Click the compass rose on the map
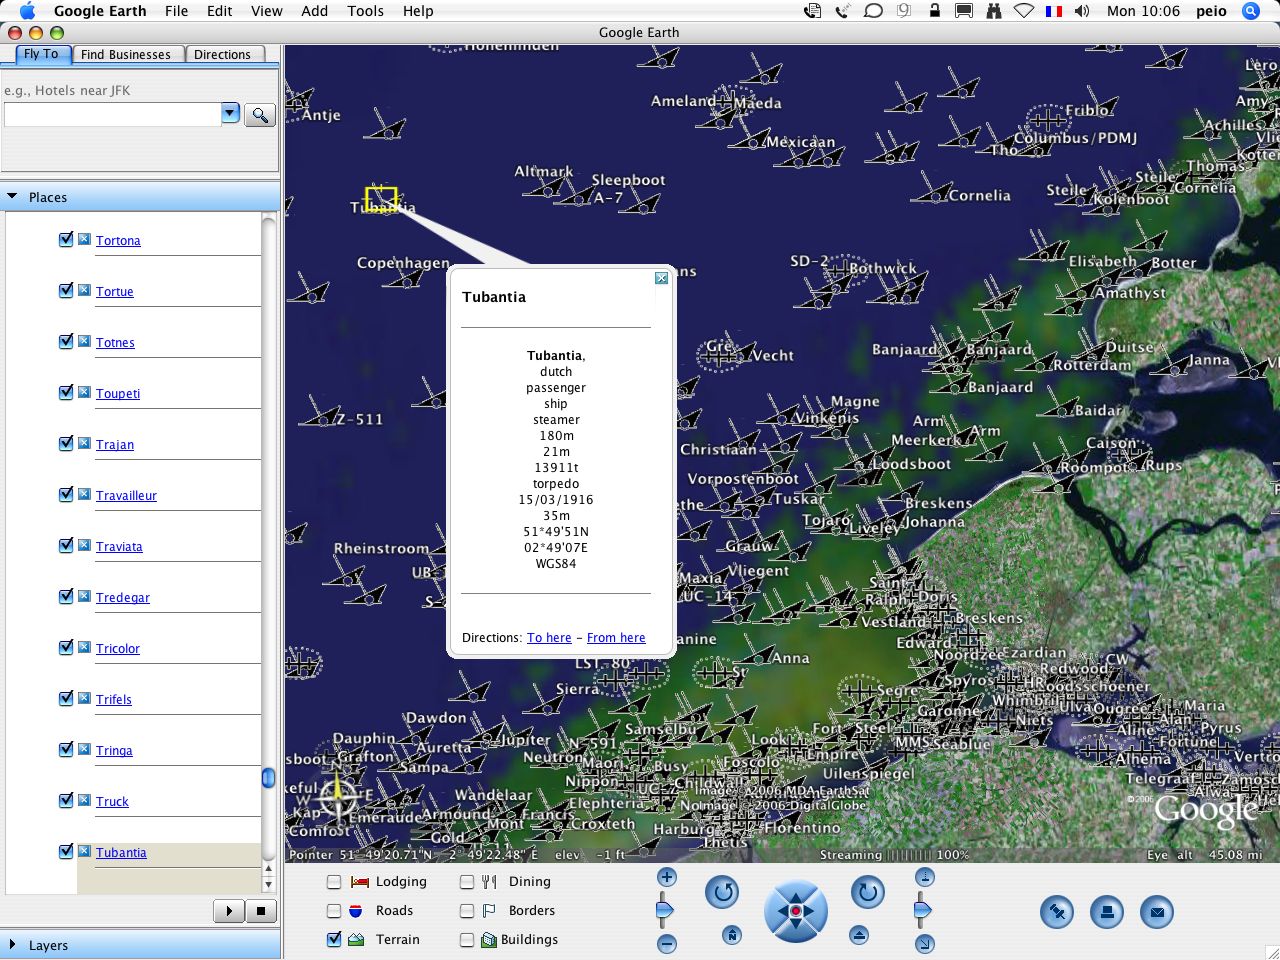The height and width of the screenshot is (960, 1280). coord(338,797)
